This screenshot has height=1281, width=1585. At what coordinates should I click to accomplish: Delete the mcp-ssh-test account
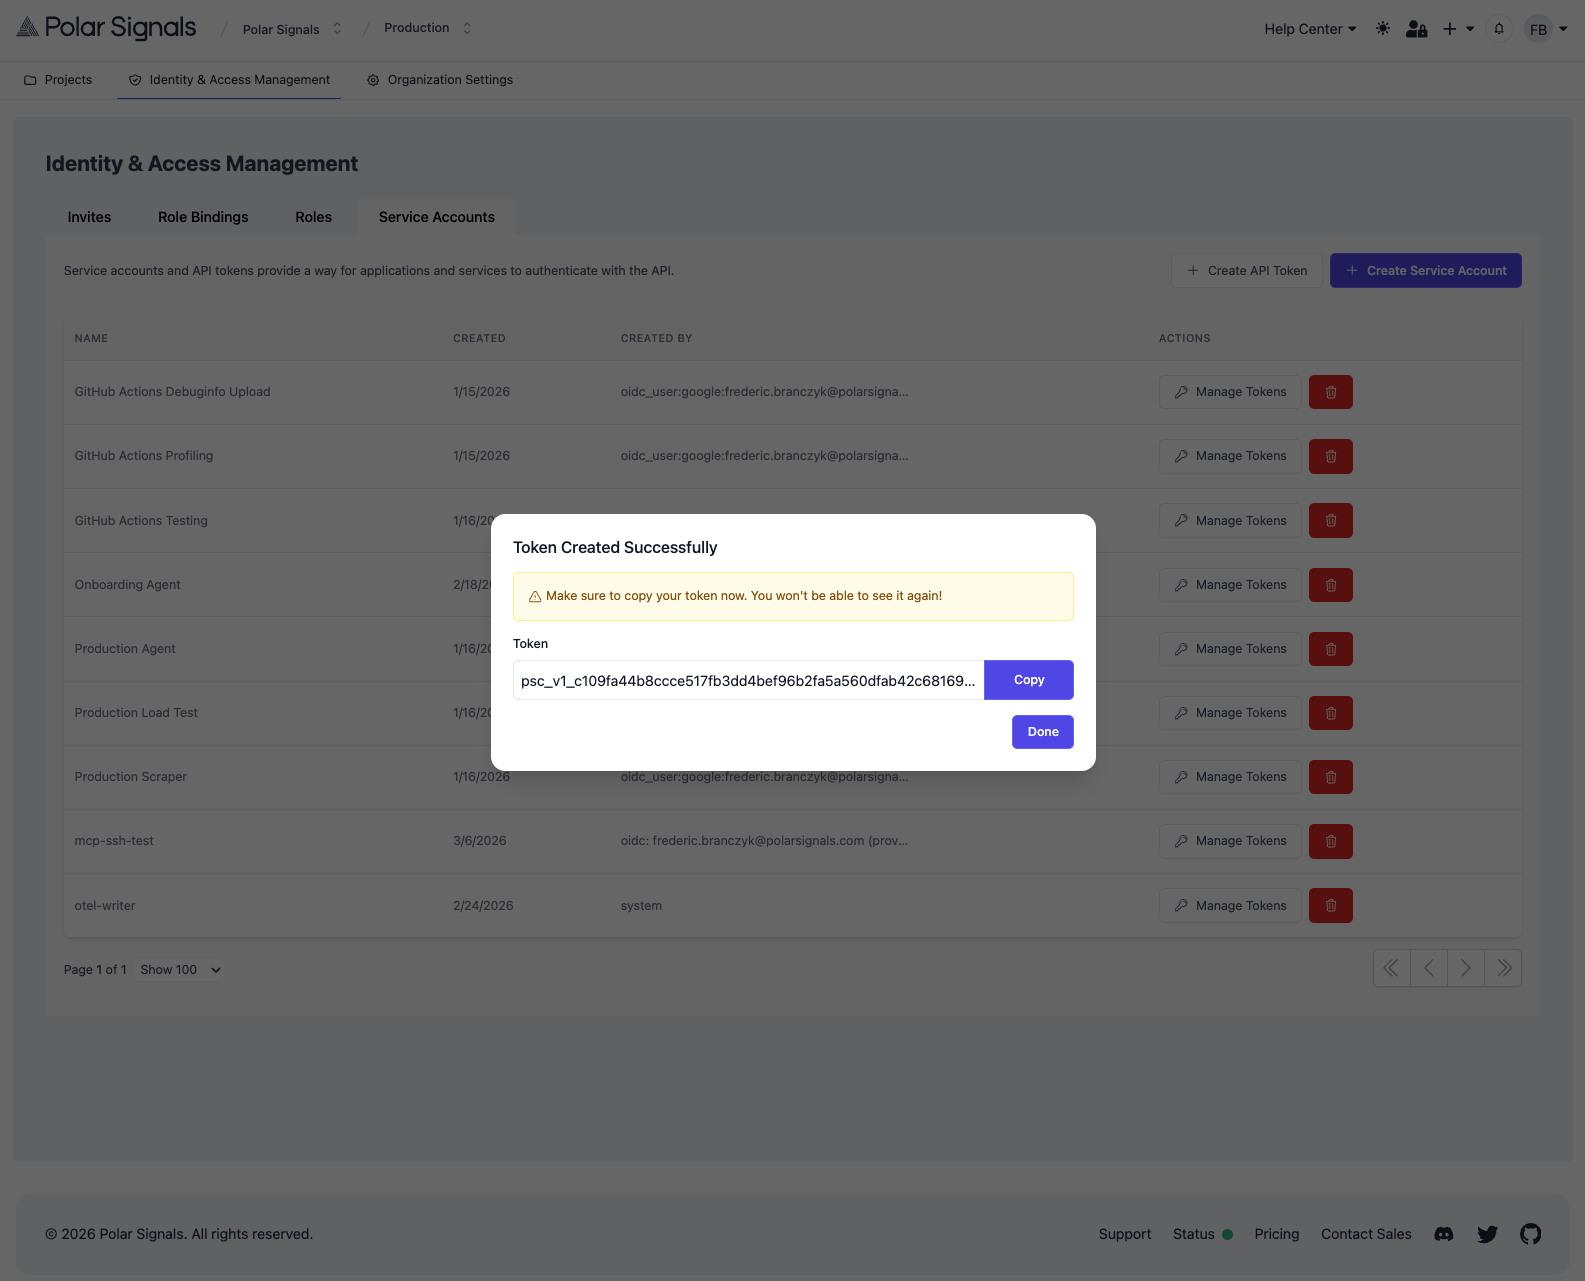[x=1330, y=841]
